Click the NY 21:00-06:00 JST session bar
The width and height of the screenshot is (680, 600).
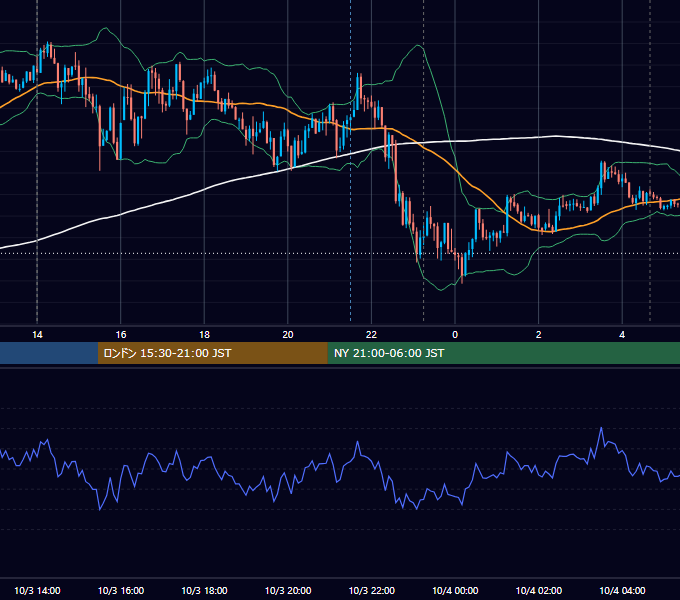[503, 353]
